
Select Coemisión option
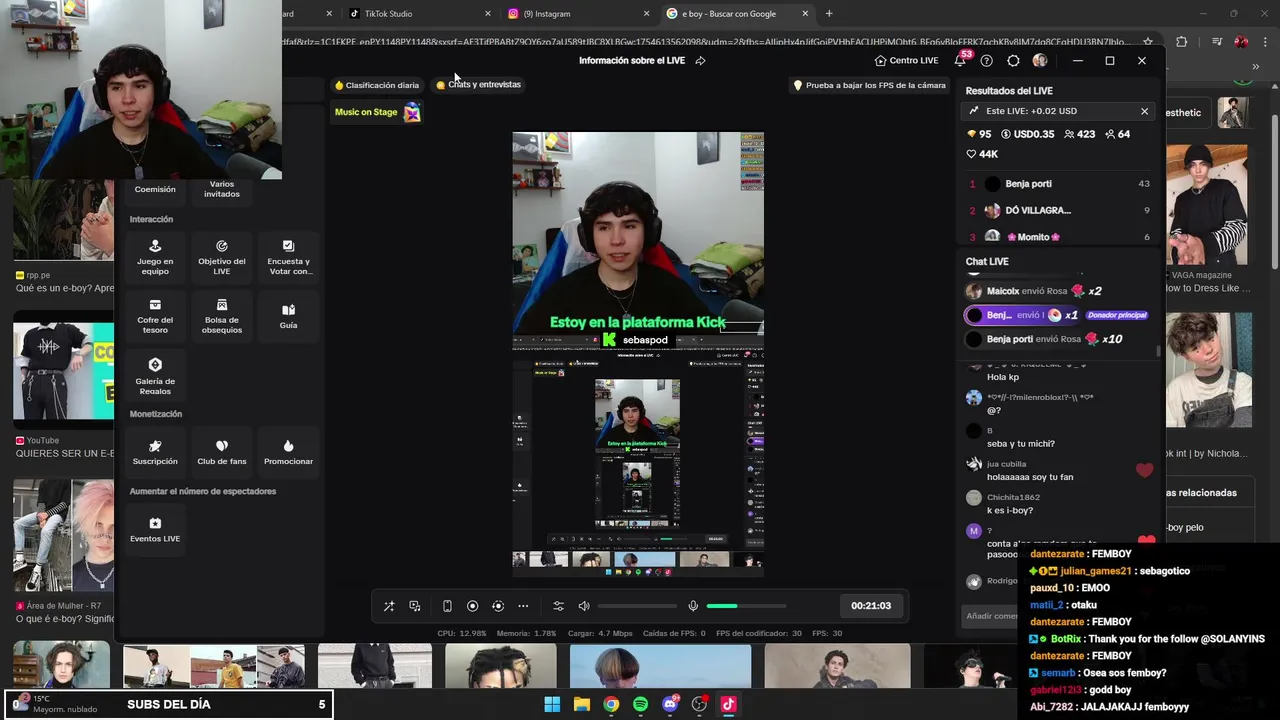pyautogui.click(x=155, y=188)
